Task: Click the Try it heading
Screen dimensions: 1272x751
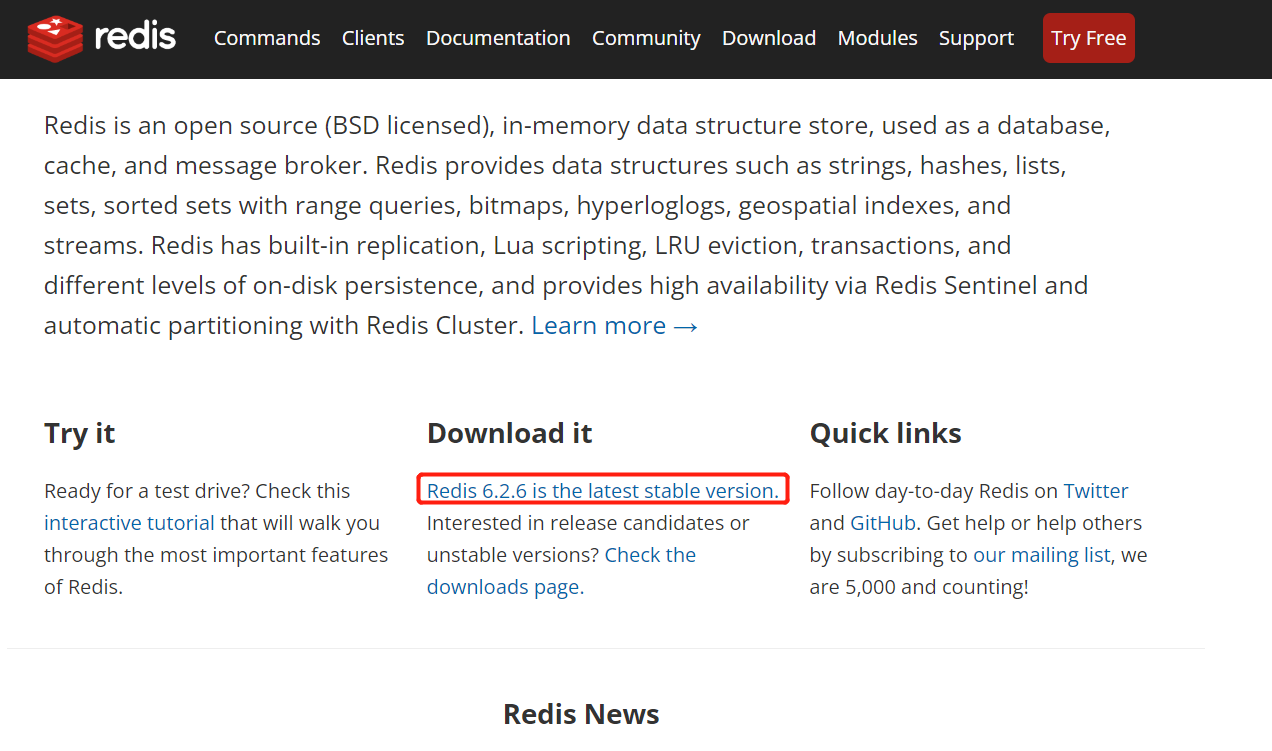Action: [x=80, y=433]
